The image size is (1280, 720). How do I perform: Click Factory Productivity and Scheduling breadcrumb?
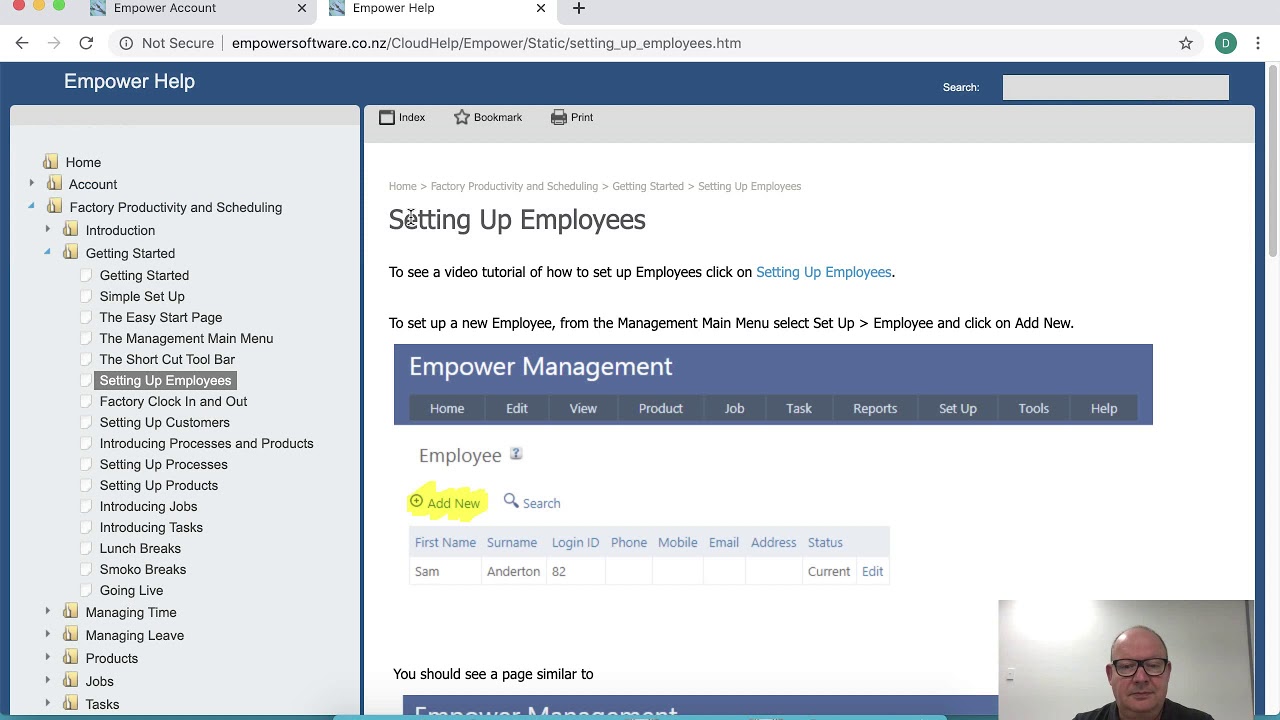[x=514, y=186]
